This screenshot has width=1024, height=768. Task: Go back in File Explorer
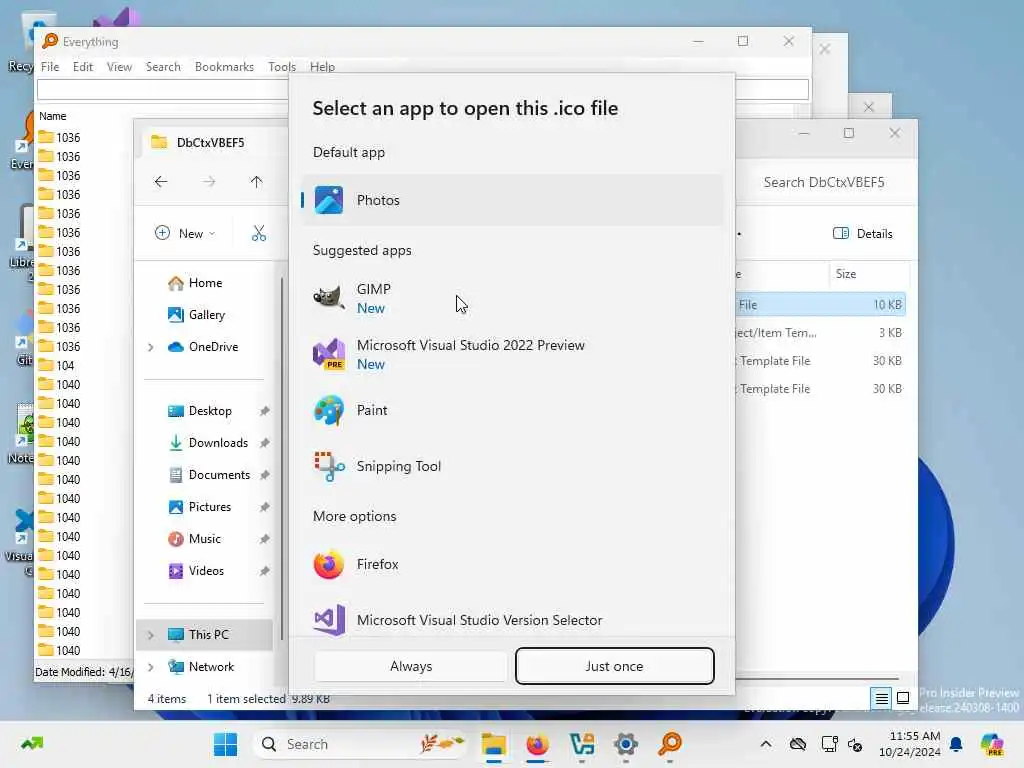point(161,182)
